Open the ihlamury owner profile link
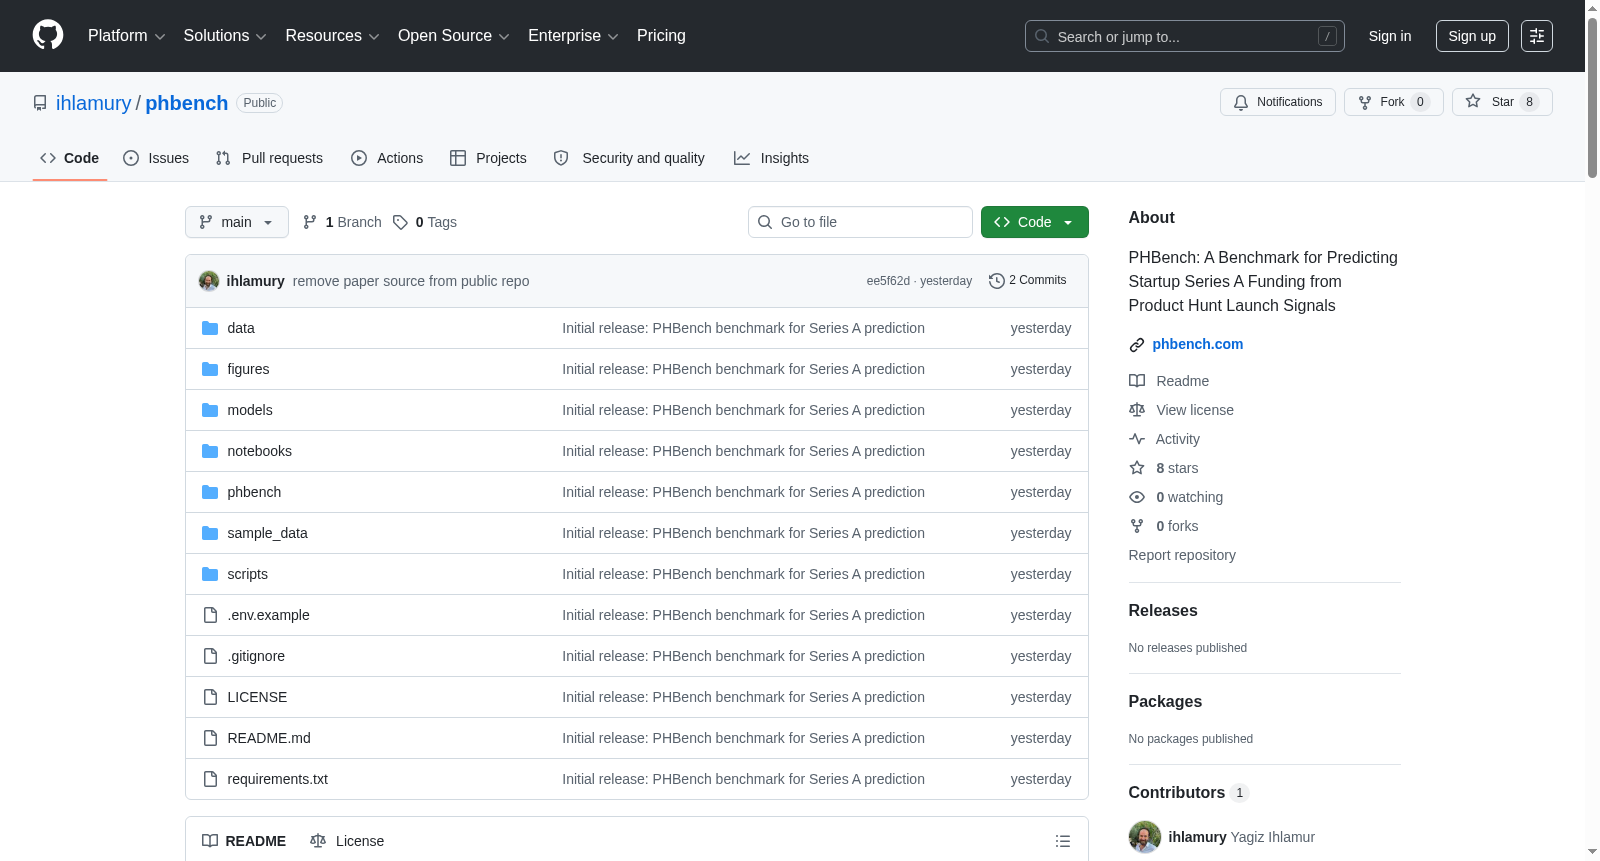The image size is (1600, 861). (93, 103)
